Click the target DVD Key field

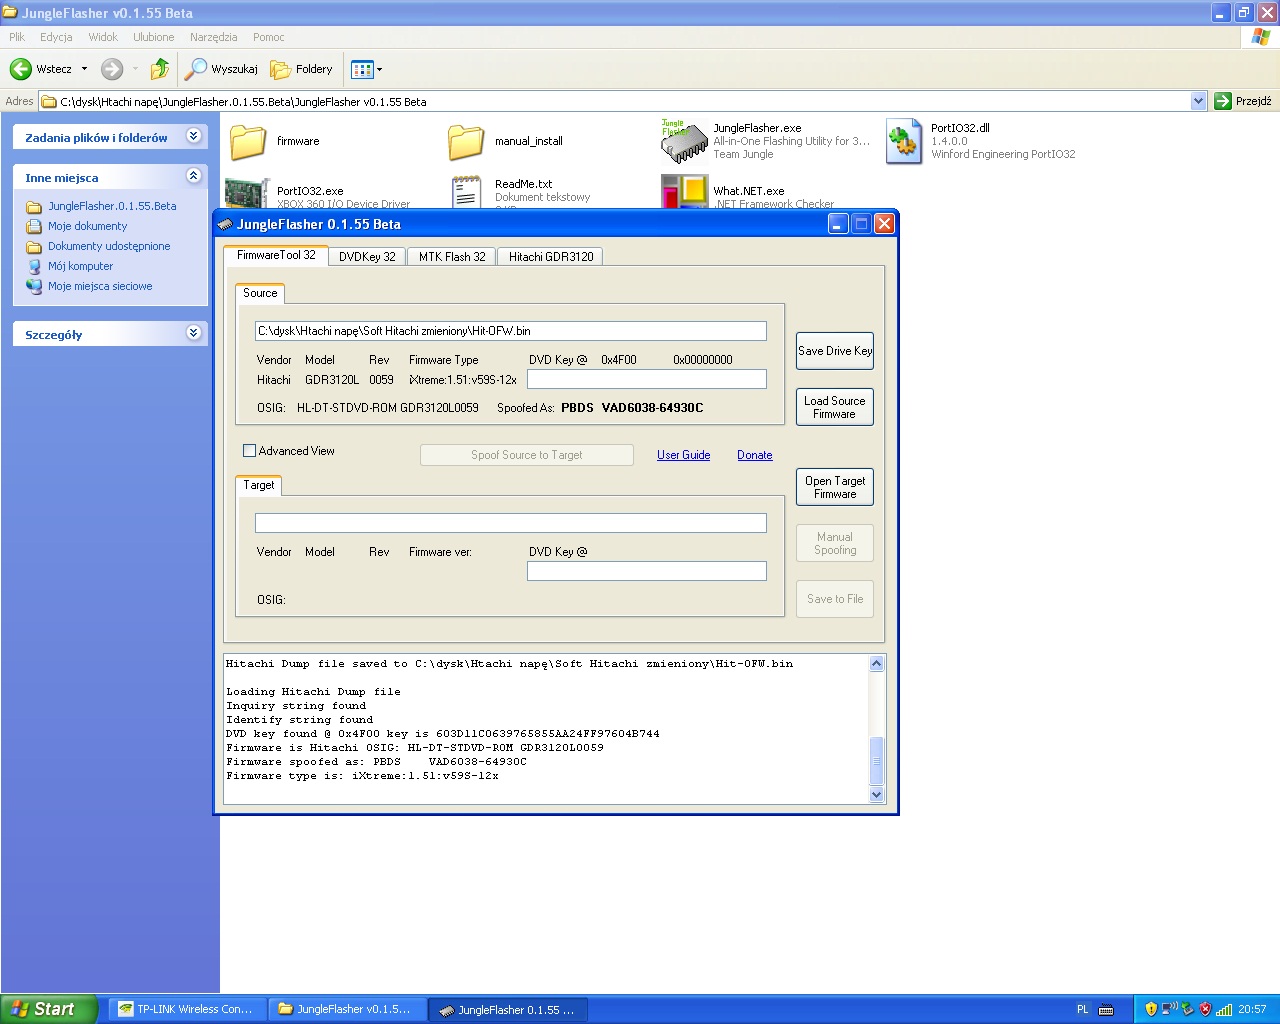tap(647, 571)
